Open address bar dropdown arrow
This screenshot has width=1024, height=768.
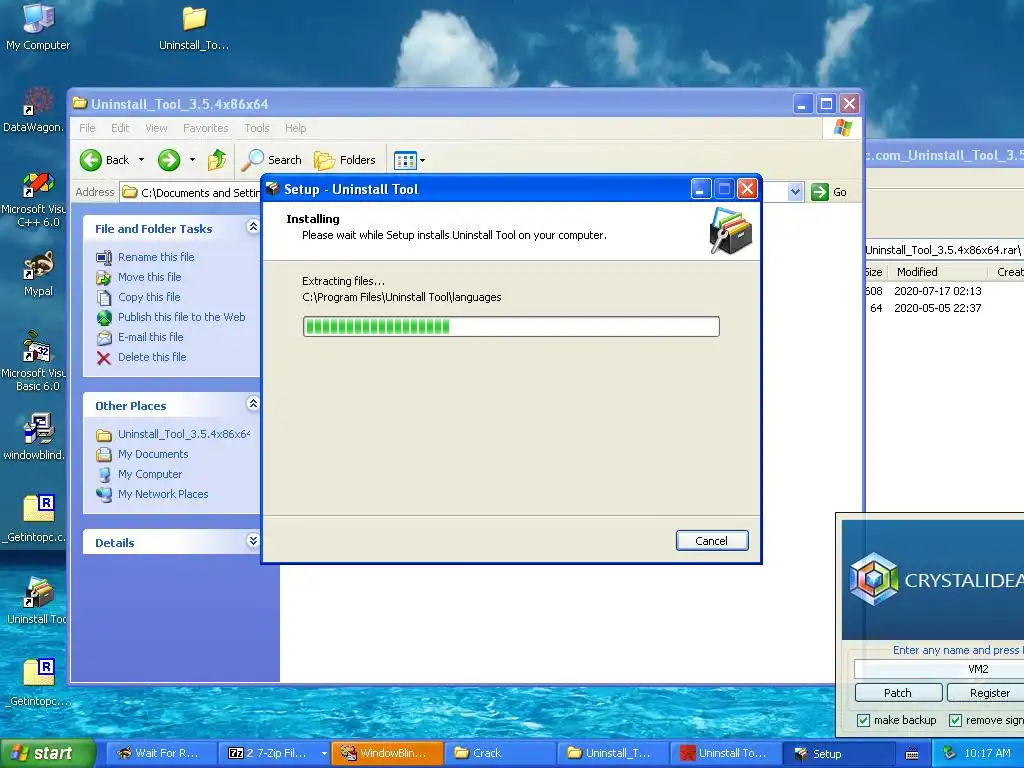[x=795, y=192]
